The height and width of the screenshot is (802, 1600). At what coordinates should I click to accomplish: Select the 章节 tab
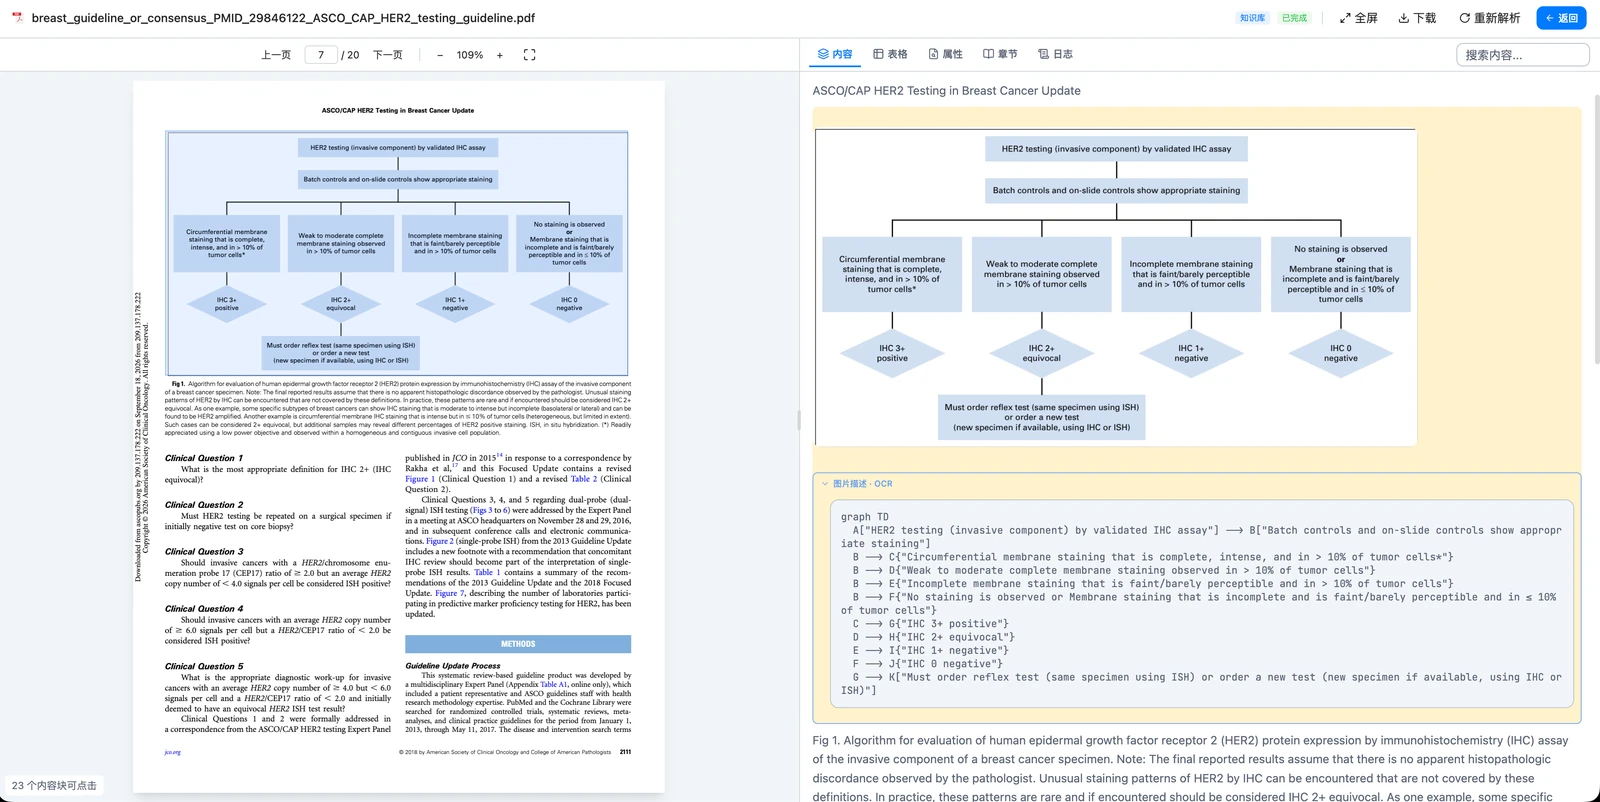click(x=1000, y=54)
